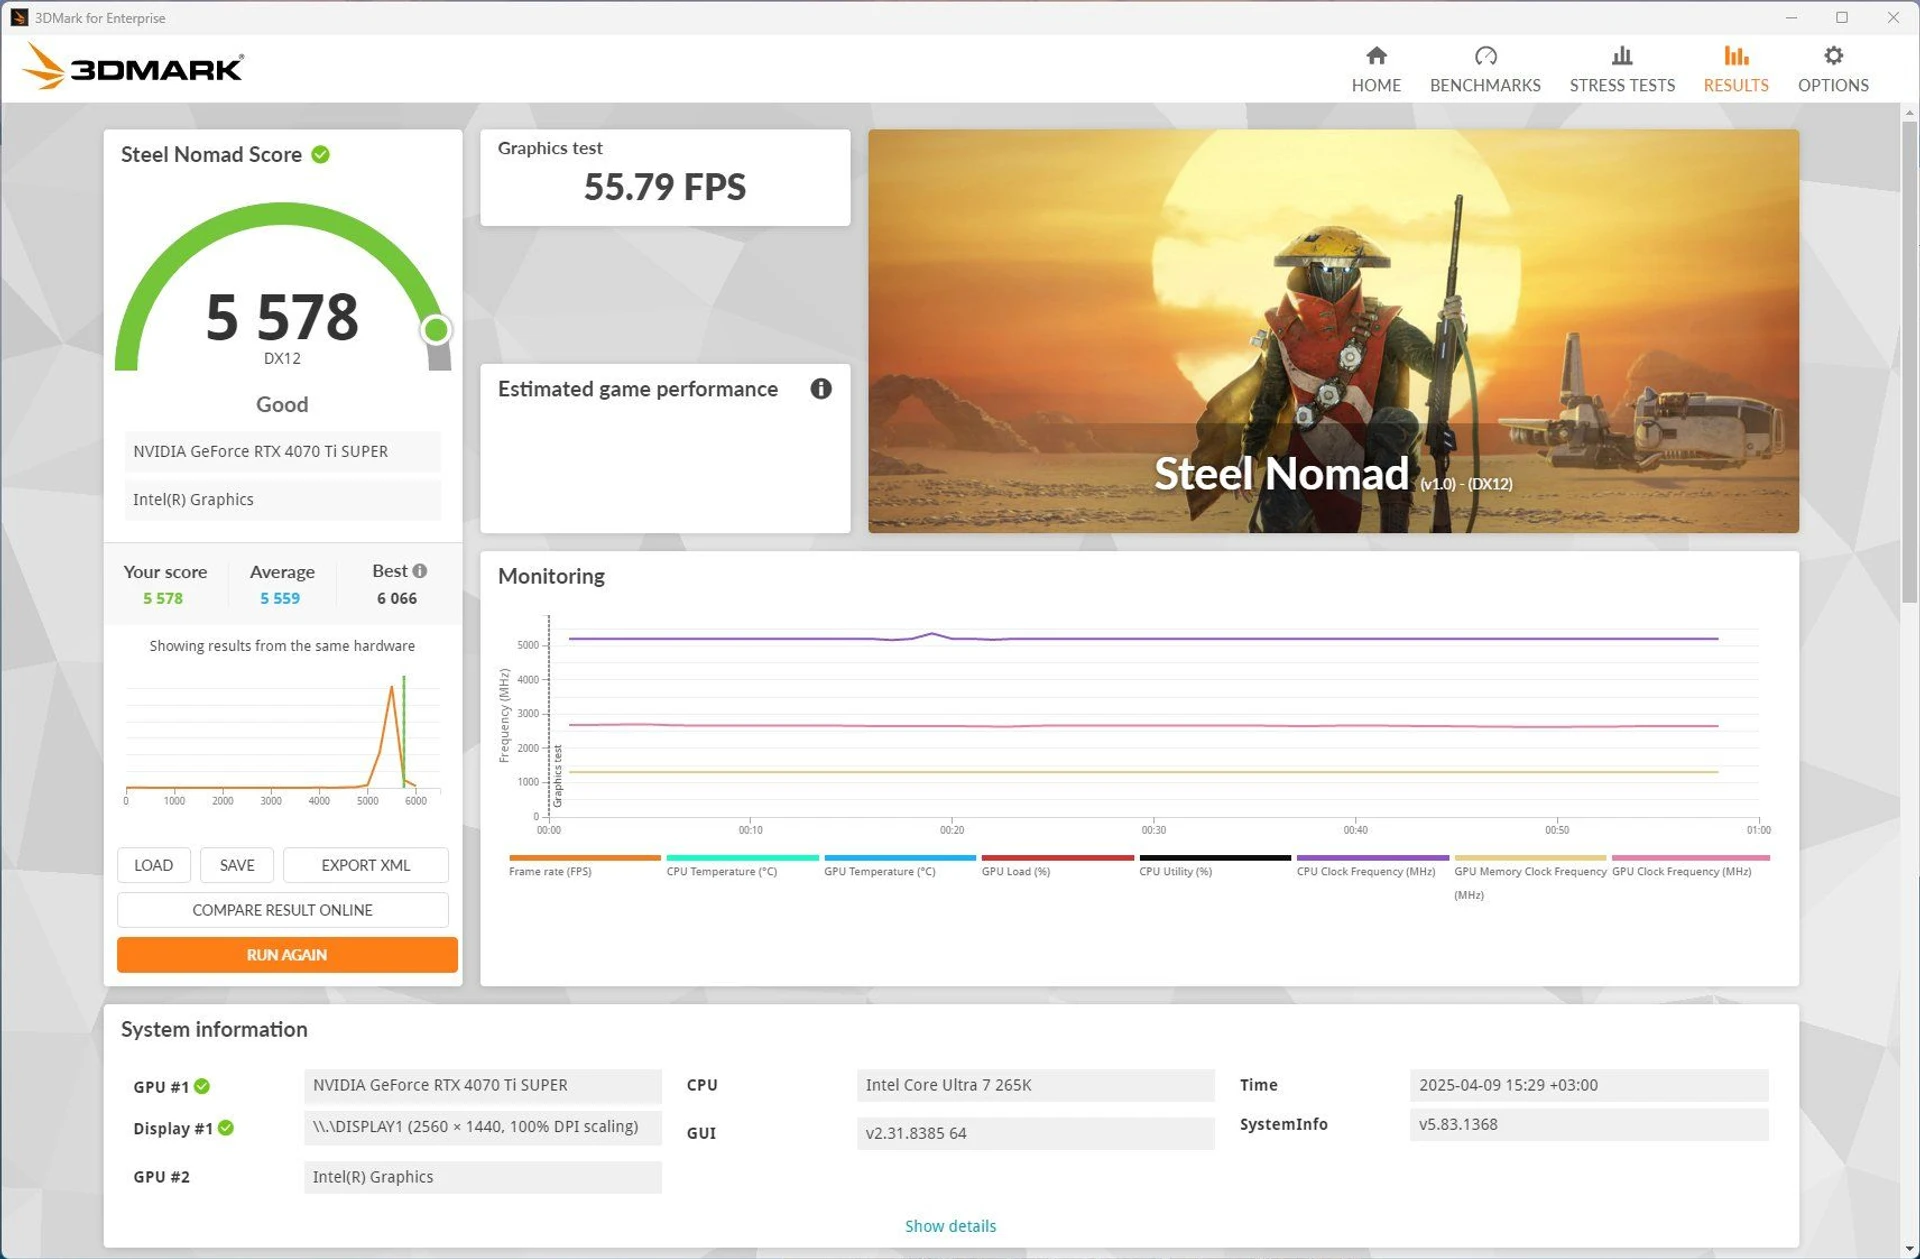Open the Stress Tests chart icon
The width and height of the screenshot is (1920, 1259).
pyautogui.click(x=1621, y=56)
